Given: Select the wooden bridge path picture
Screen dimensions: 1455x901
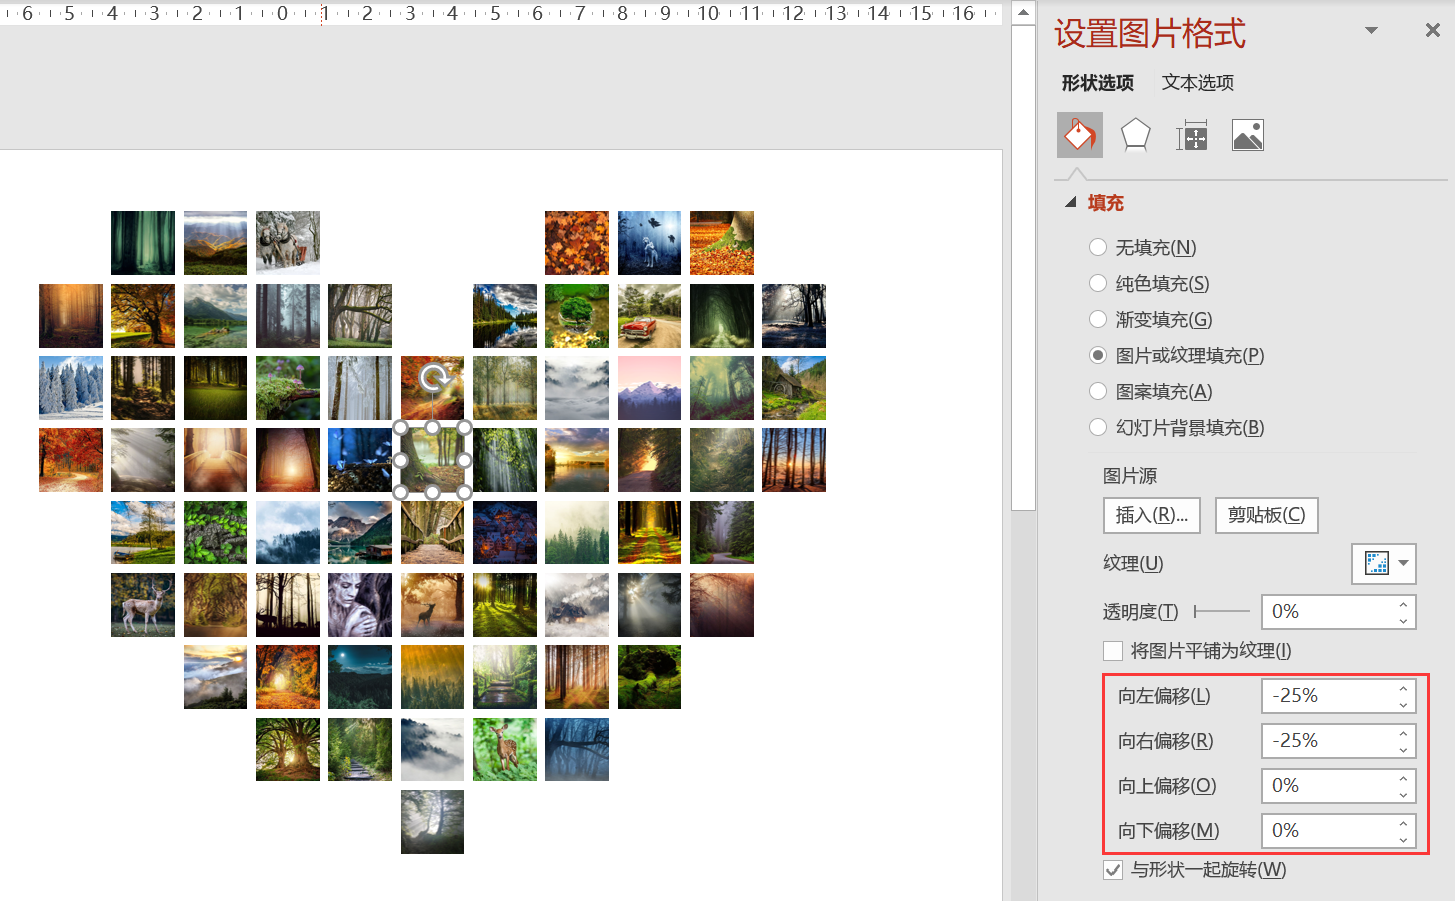Looking at the screenshot, I should click(x=433, y=533).
